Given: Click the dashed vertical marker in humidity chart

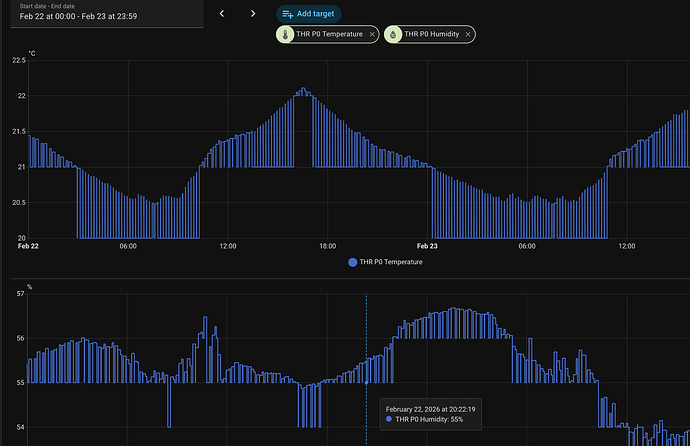Looking at the screenshot, I should [x=366, y=340].
